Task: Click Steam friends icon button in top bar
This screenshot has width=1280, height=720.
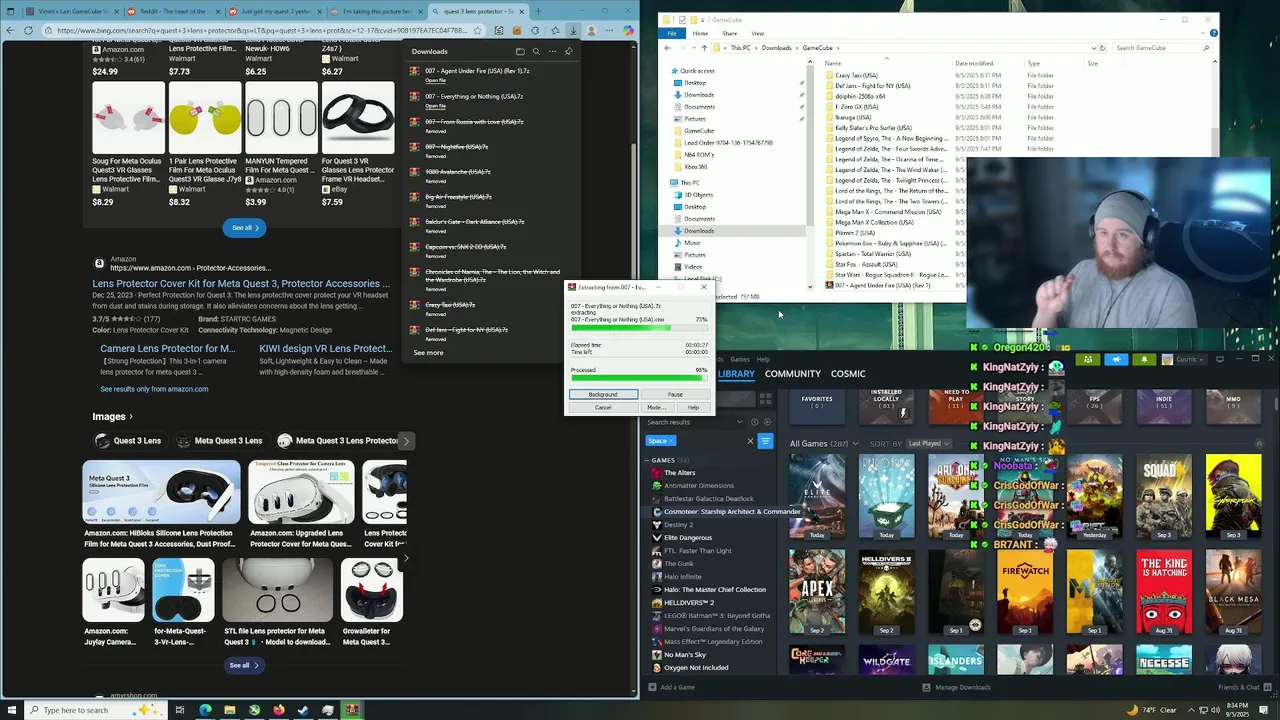Action: (1088, 359)
